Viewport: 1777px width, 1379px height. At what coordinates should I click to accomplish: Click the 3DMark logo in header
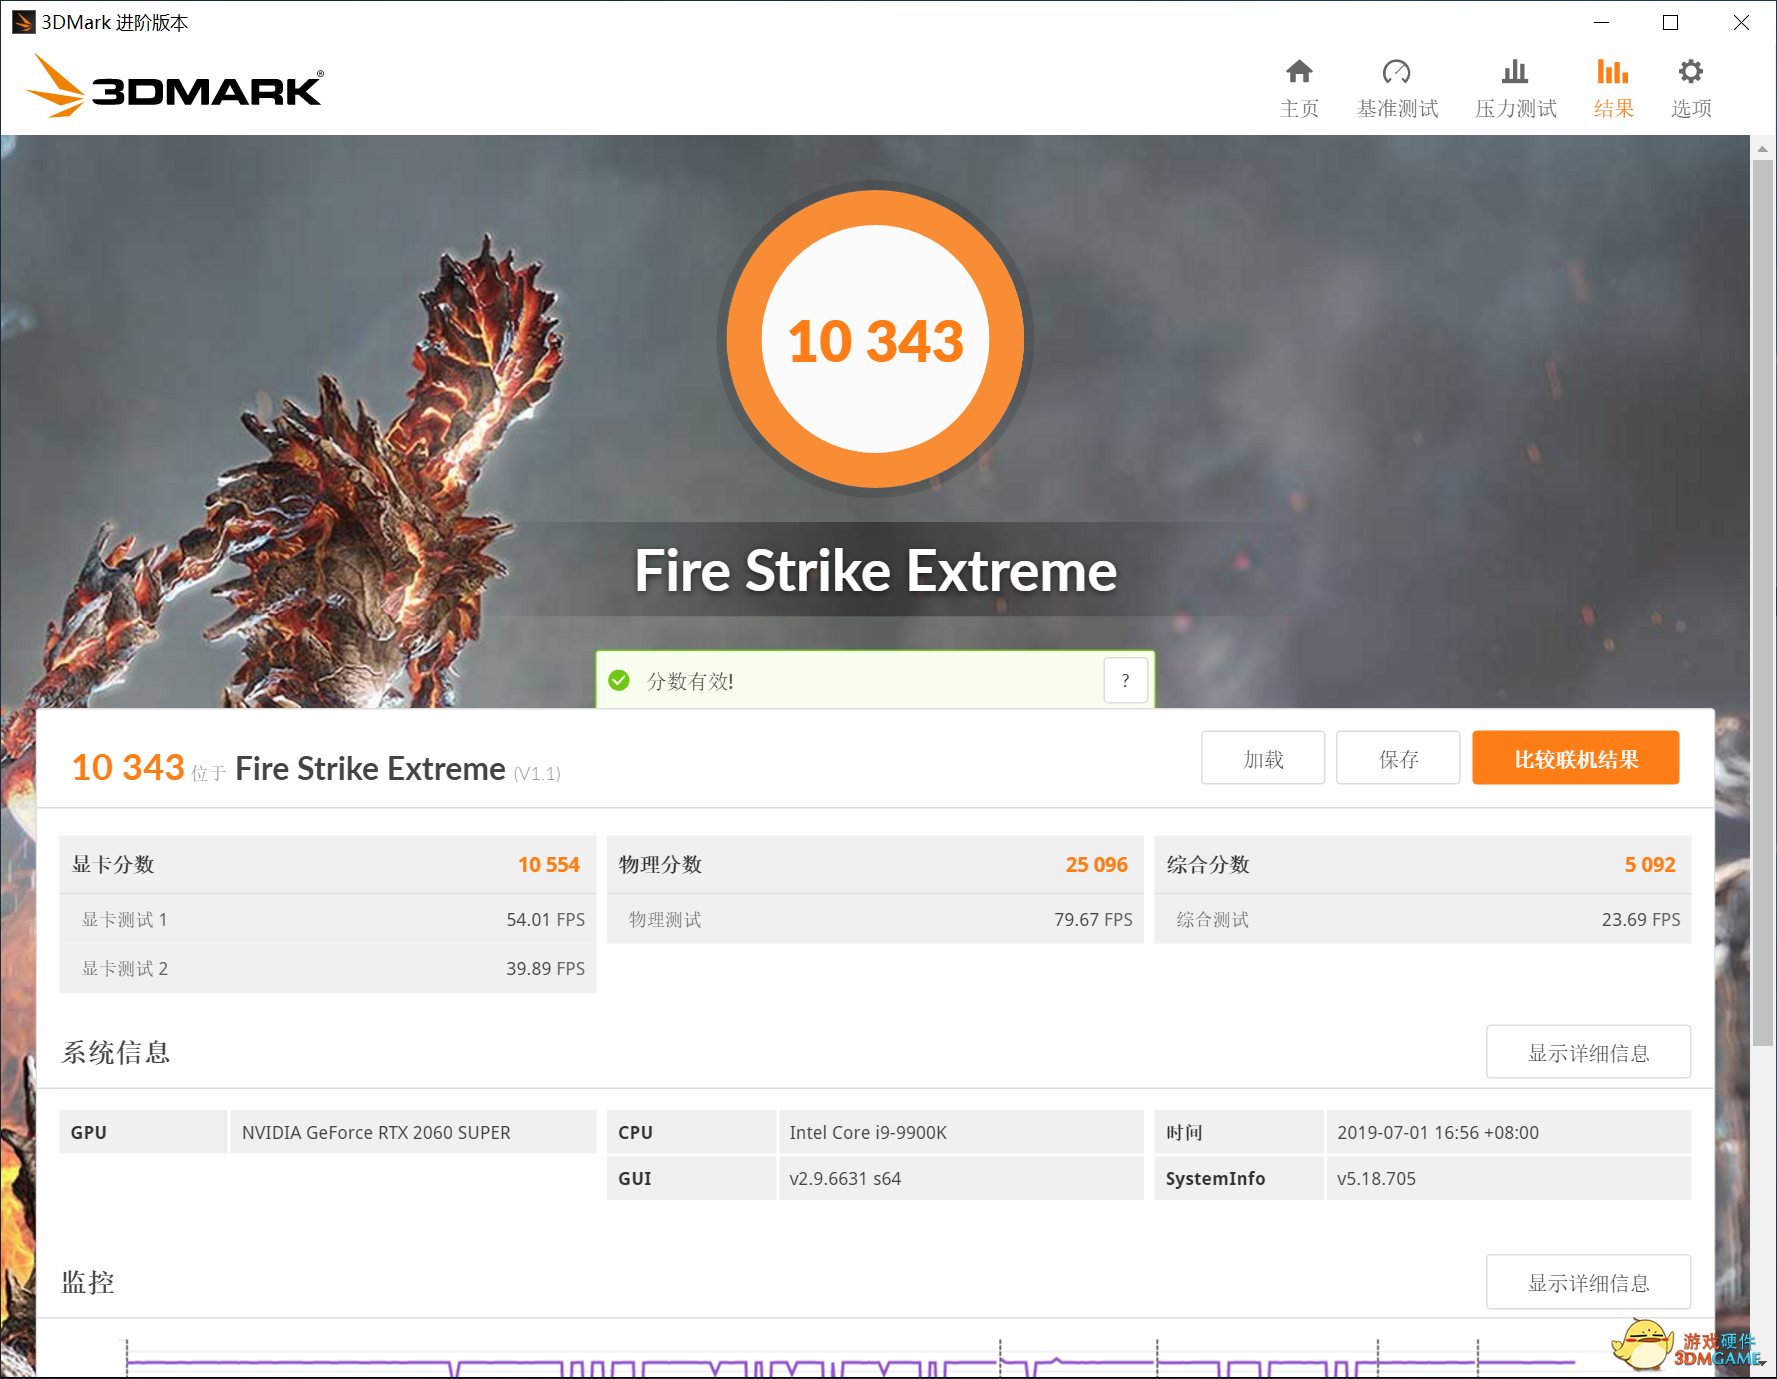[x=174, y=86]
